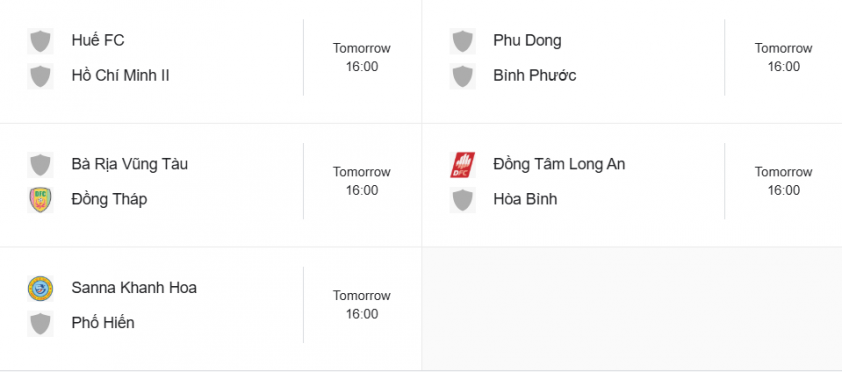Screen dimensions: 842x372
Task: Open the Phố Hiến team name
Action: point(103,323)
